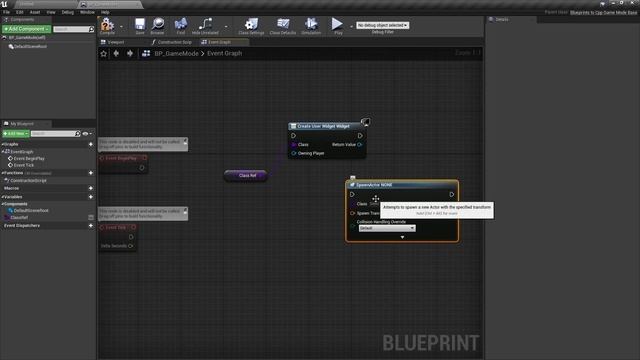This screenshot has height=360, width=640.
Task: Click the exec output pin on Event BeginPlay node
Action: pos(142,168)
